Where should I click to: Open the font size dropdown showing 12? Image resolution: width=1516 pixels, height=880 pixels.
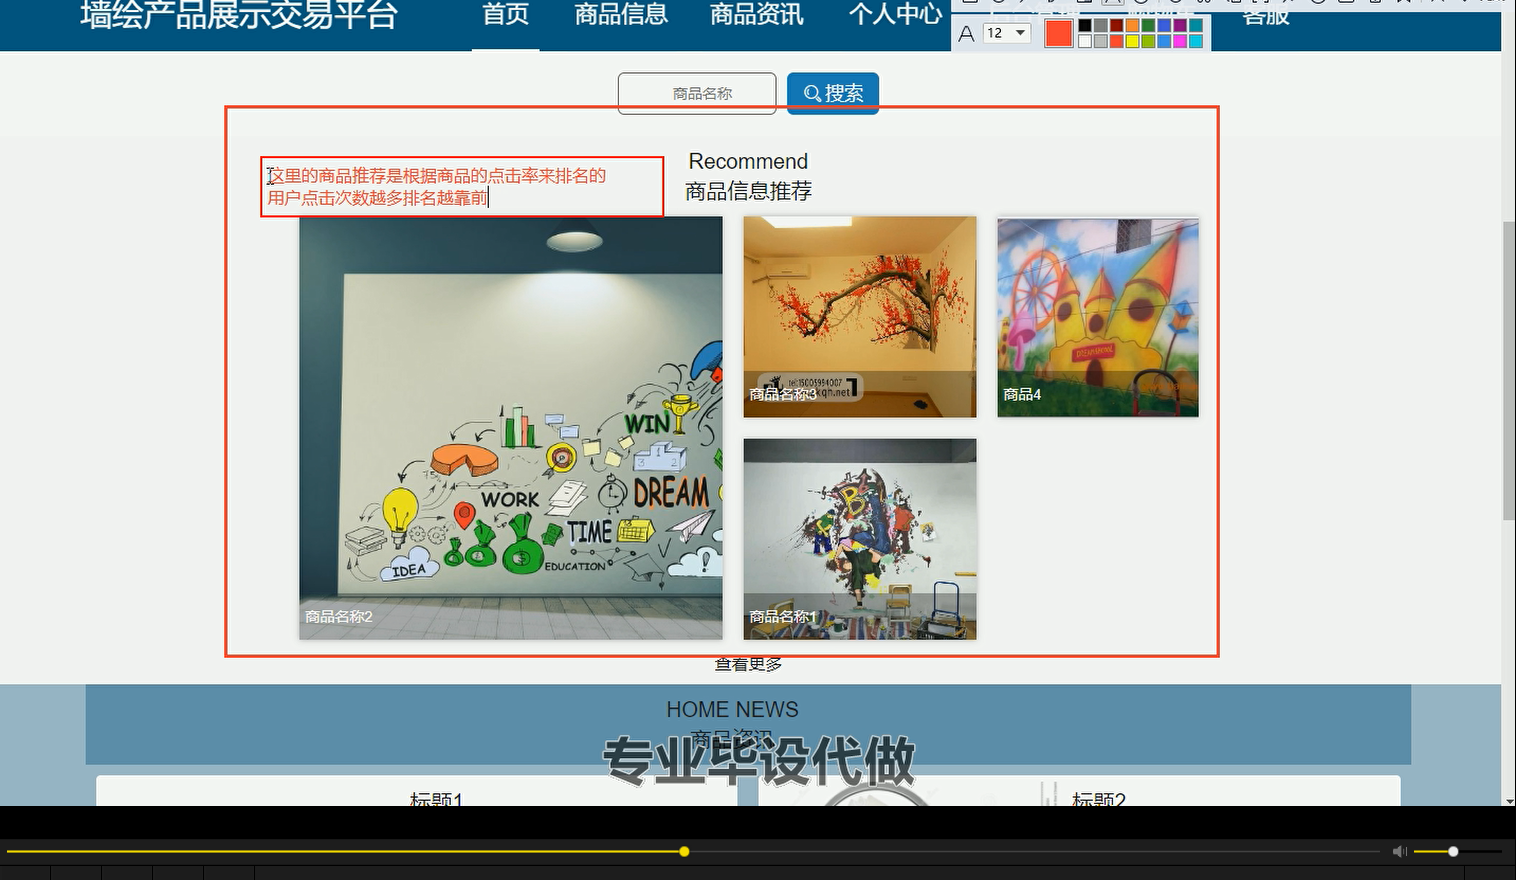(1008, 33)
